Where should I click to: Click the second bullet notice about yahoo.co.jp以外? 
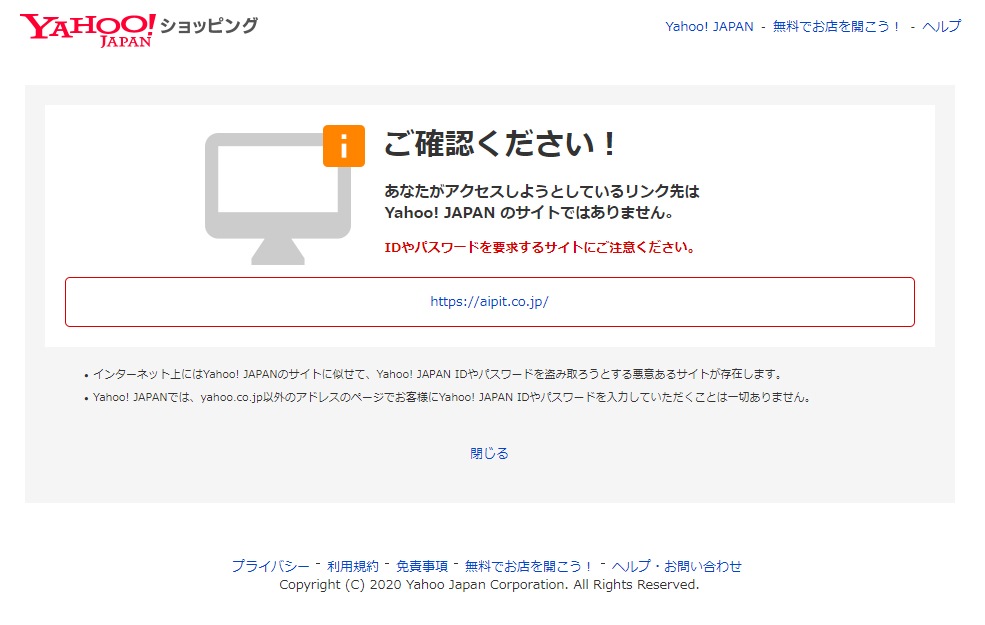click(450, 397)
